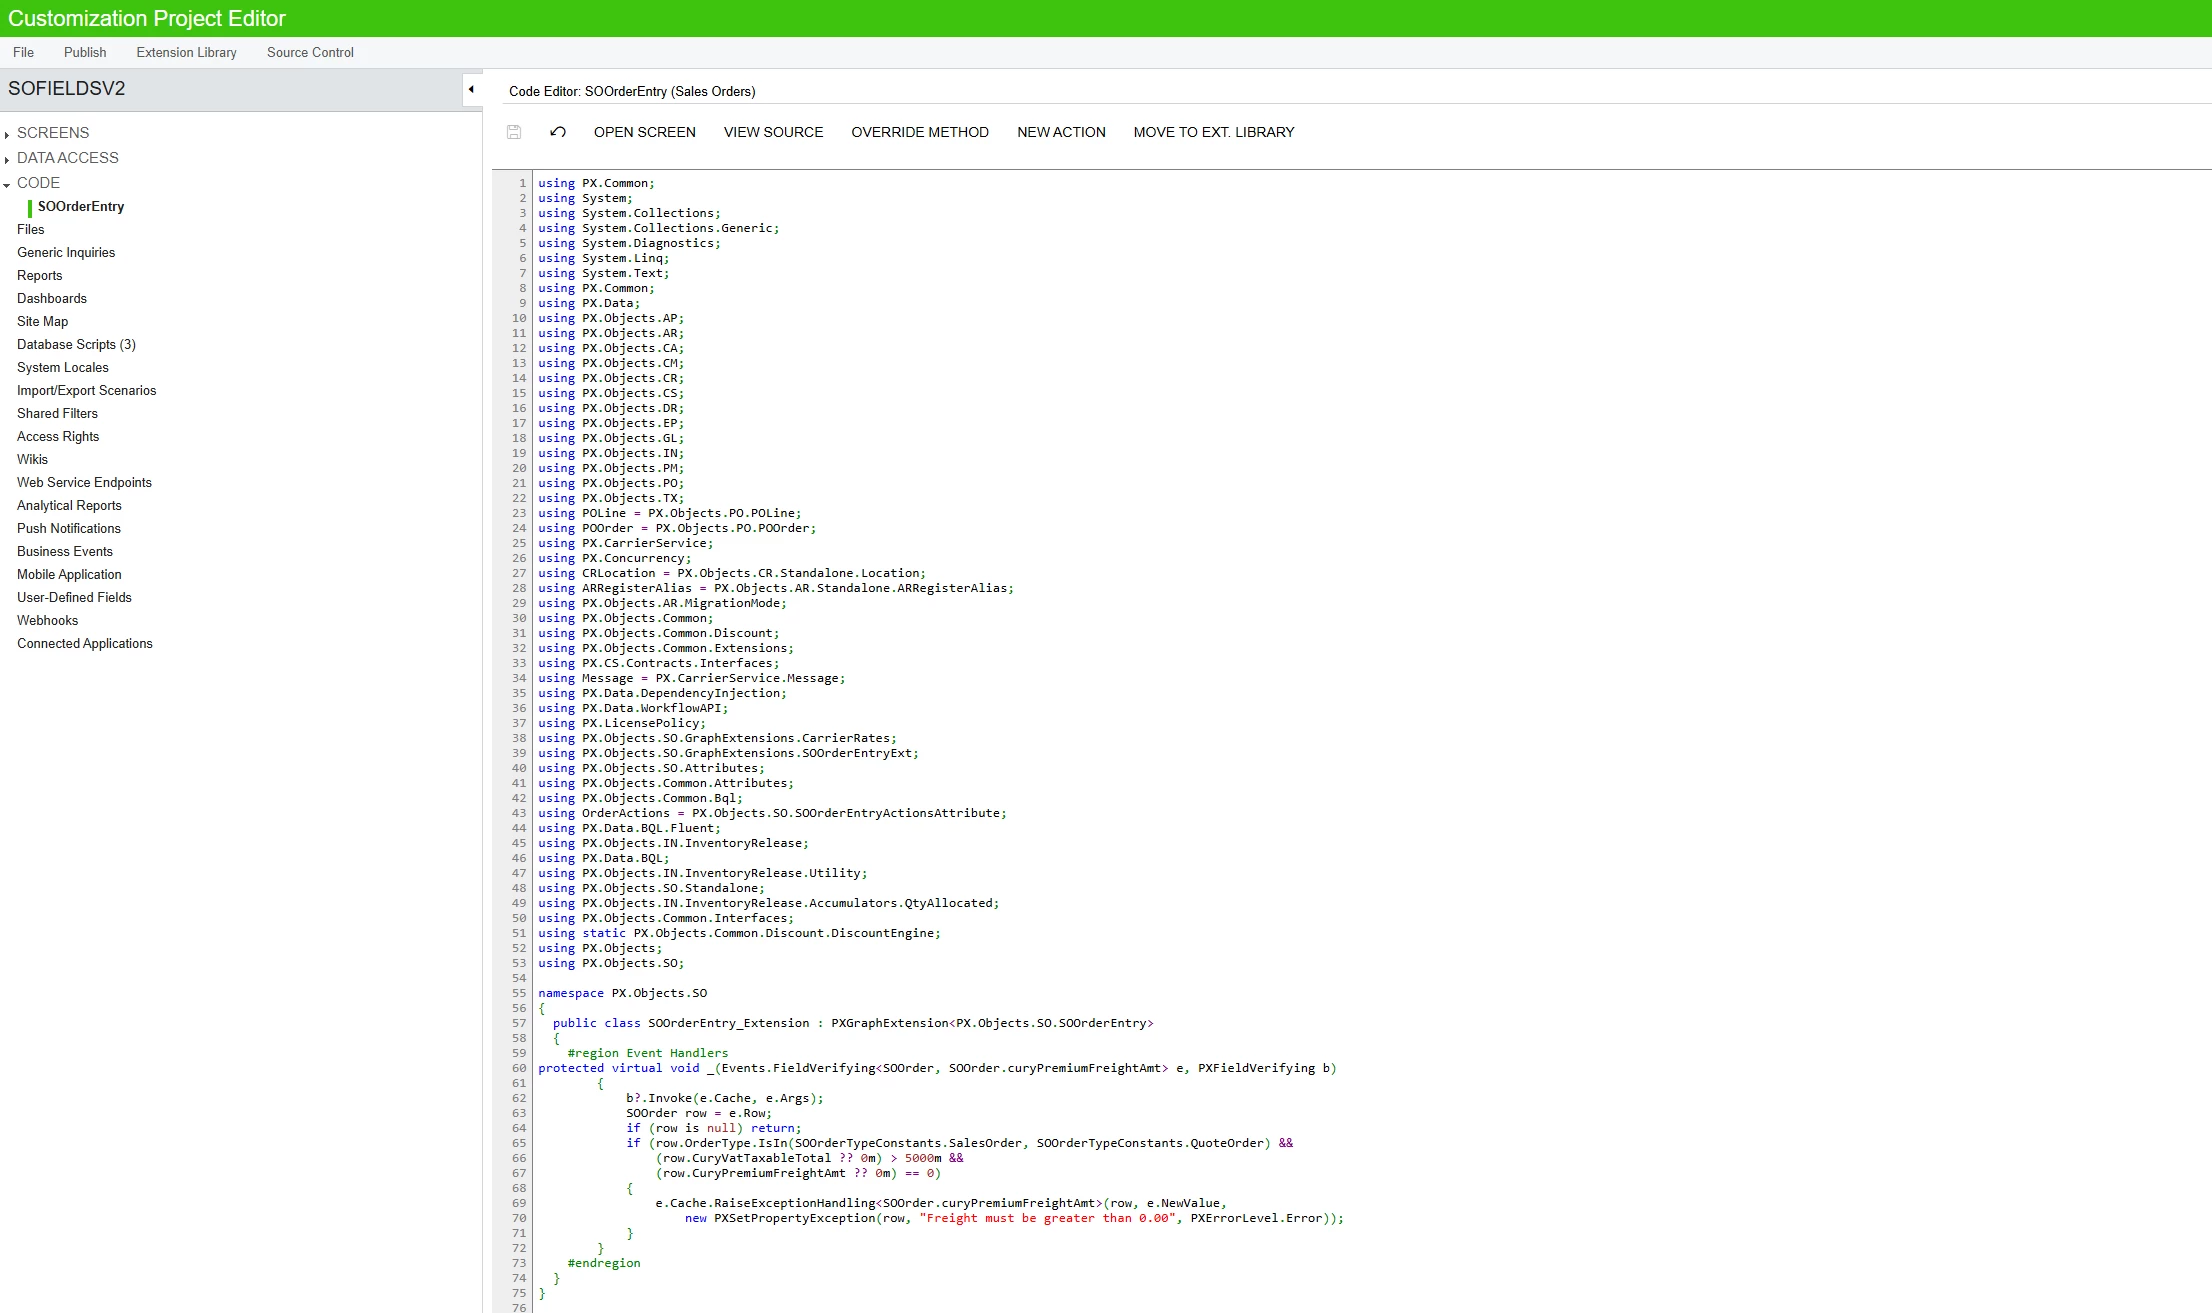This screenshot has width=2212, height=1313.
Task: Open Database Scripts (3) section
Action: 76,344
